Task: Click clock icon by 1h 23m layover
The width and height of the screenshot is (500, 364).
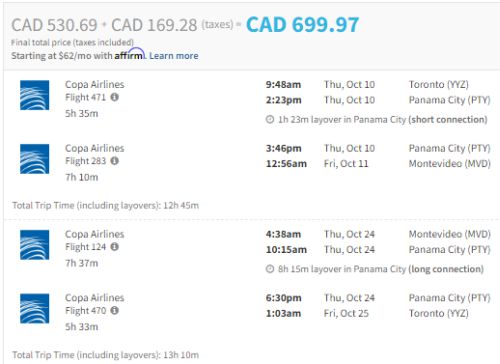Action: (270, 120)
